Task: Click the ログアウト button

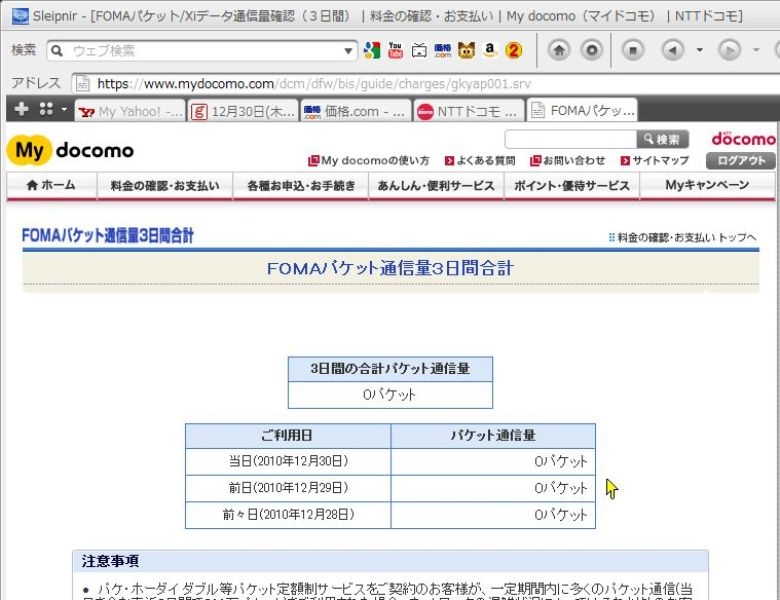Action: pos(741,161)
